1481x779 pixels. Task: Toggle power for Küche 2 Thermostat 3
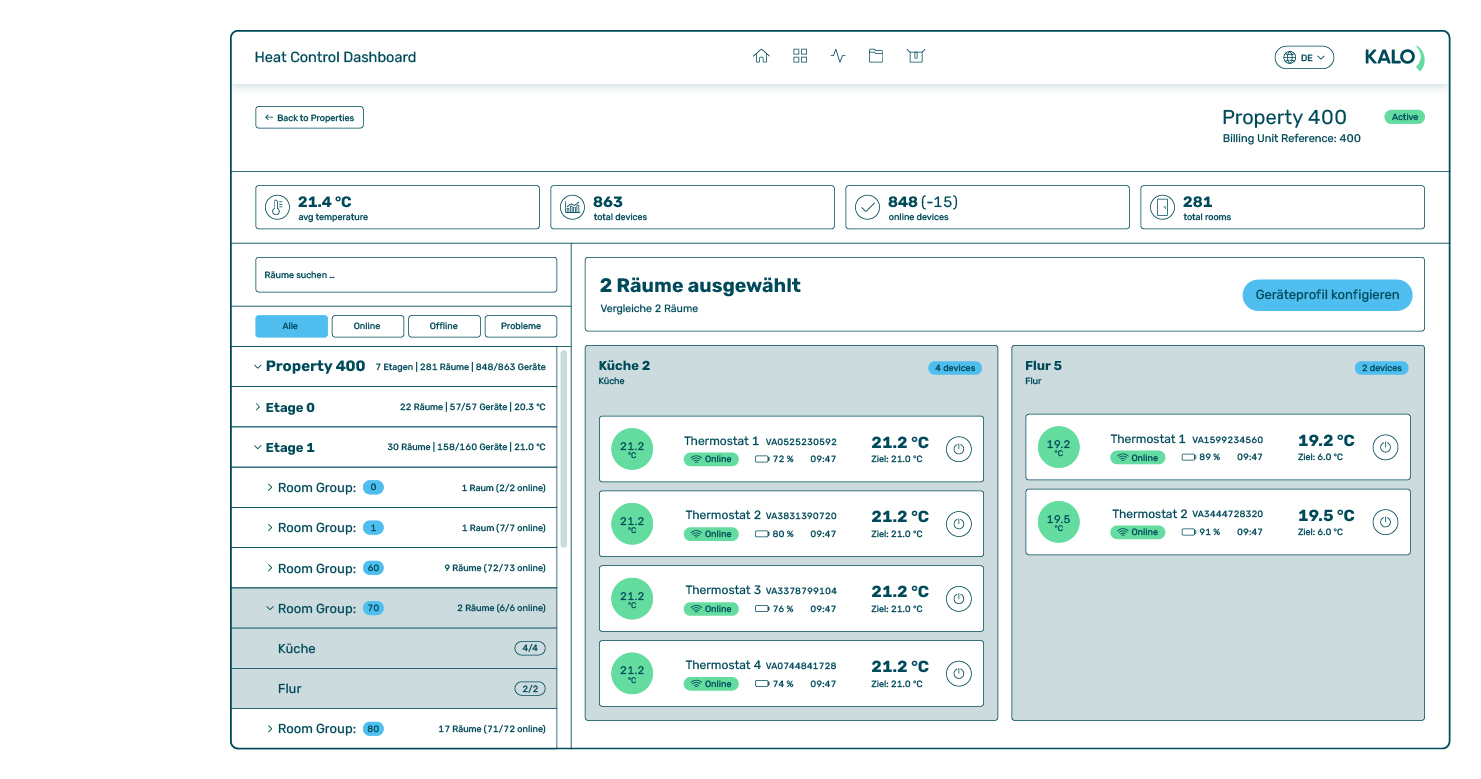(x=958, y=599)
